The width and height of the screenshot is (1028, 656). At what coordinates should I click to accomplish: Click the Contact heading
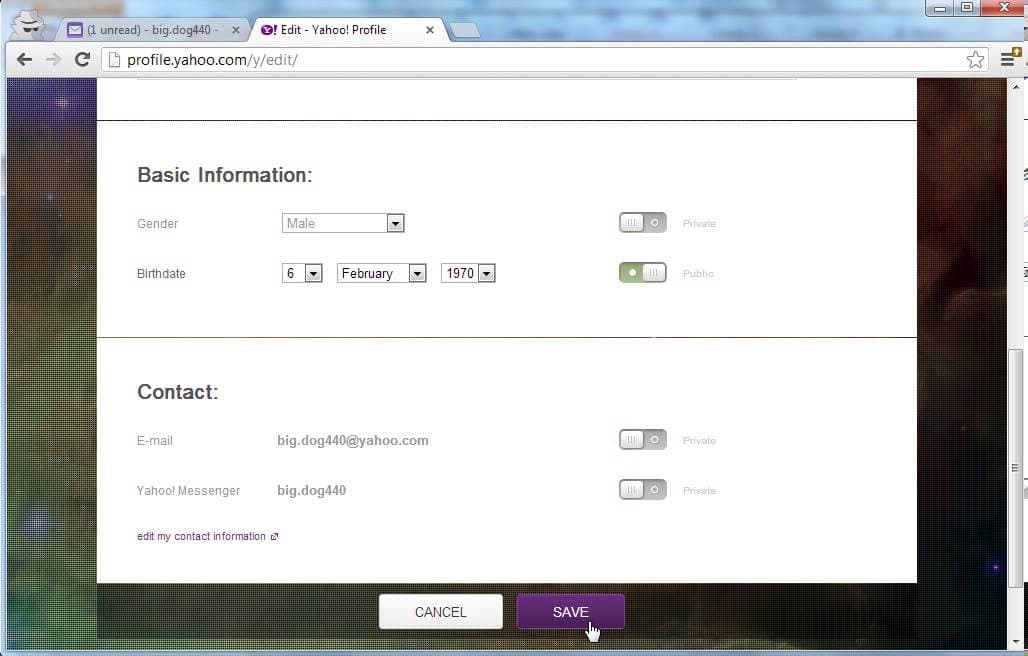coord(178,392)
